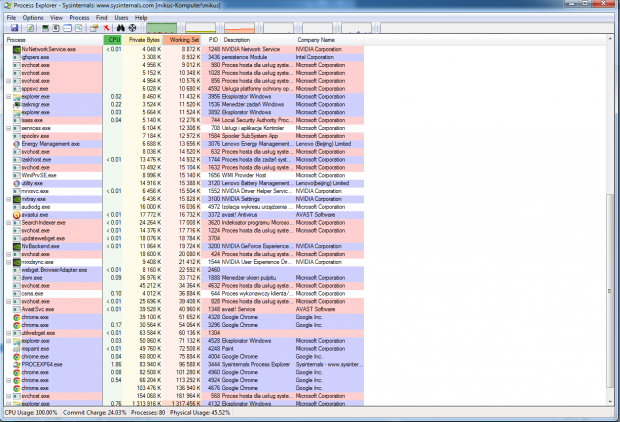Image resolution: width=620 pixels, height=422 pixels.
Task: Select the WmiPrvSE.exe process row
Action: (x=184, y=175)
